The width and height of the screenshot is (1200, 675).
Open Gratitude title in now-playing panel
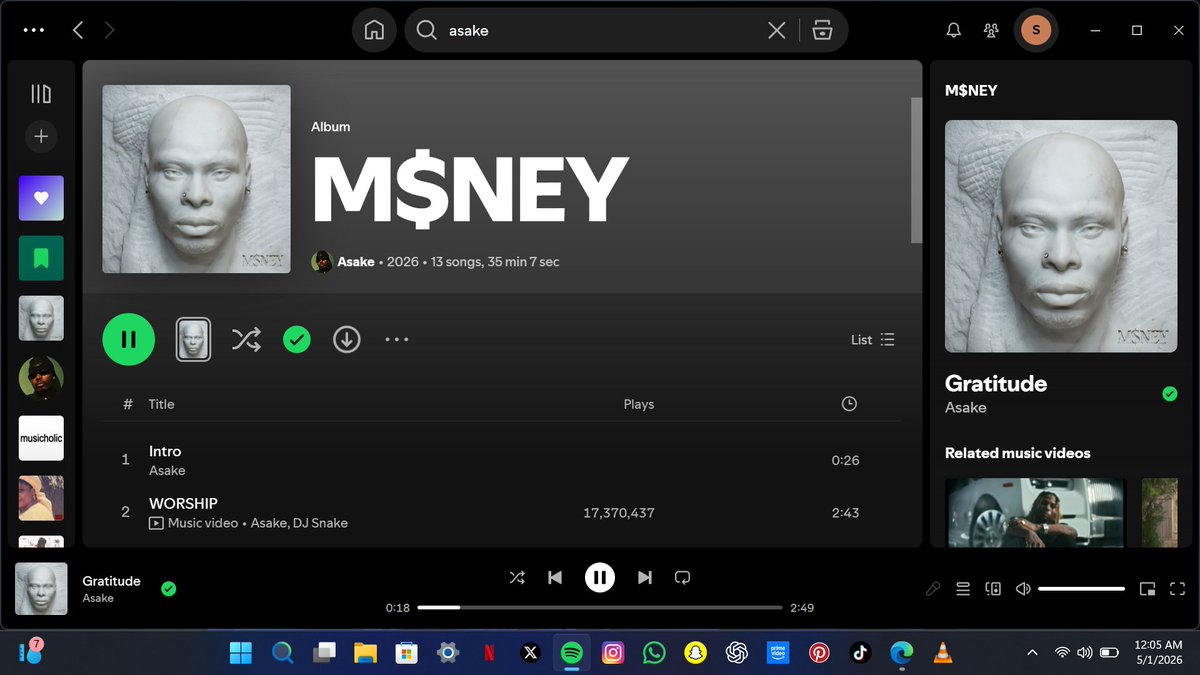[996, 383]
